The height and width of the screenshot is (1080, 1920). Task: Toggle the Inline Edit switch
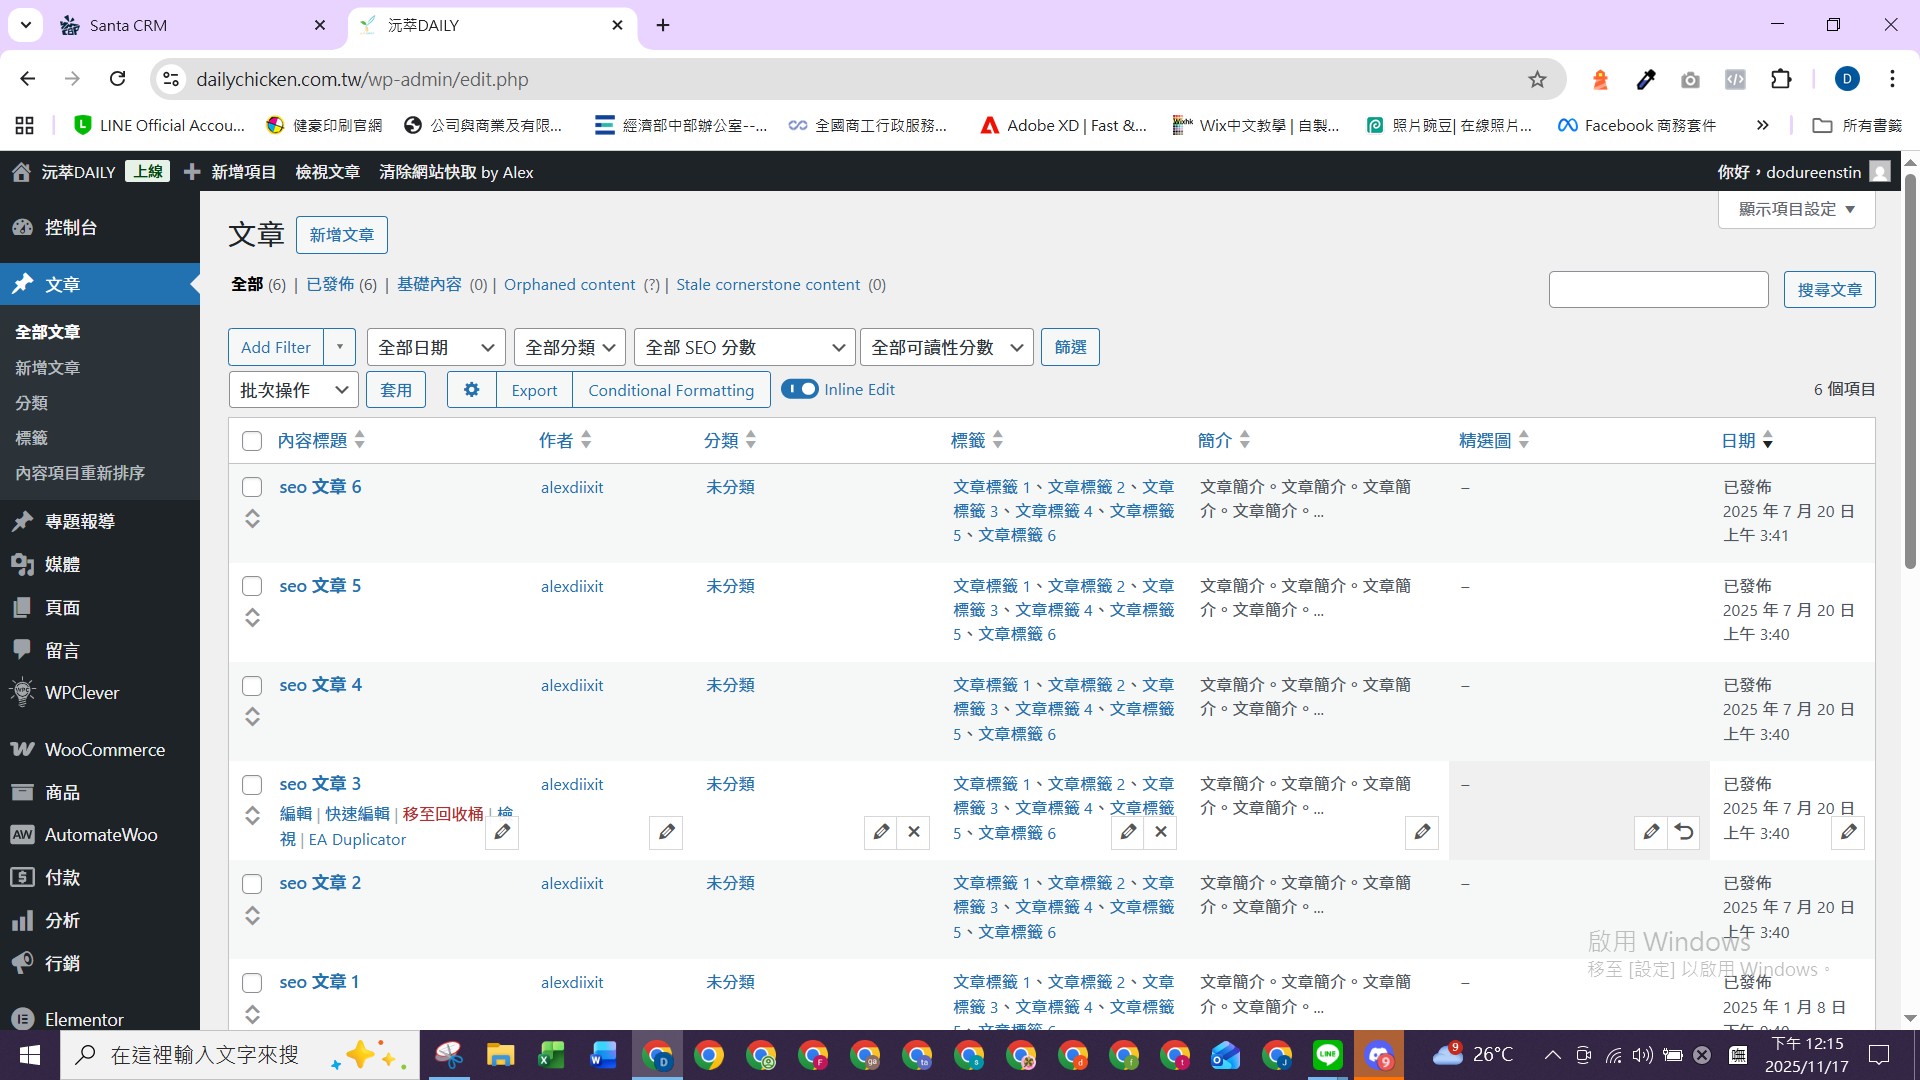pyautogui.click(x=800, y=389)
